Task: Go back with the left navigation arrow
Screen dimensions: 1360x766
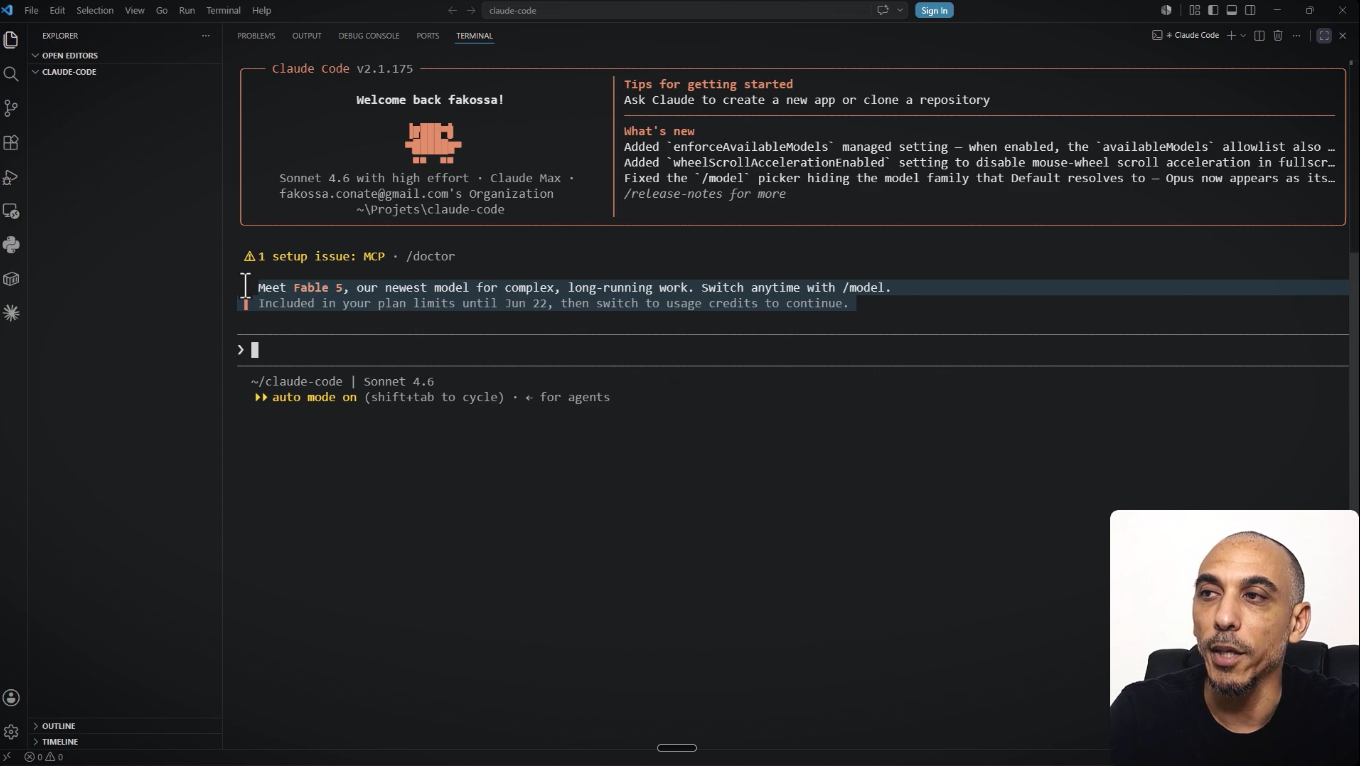Action: (452, 10)
